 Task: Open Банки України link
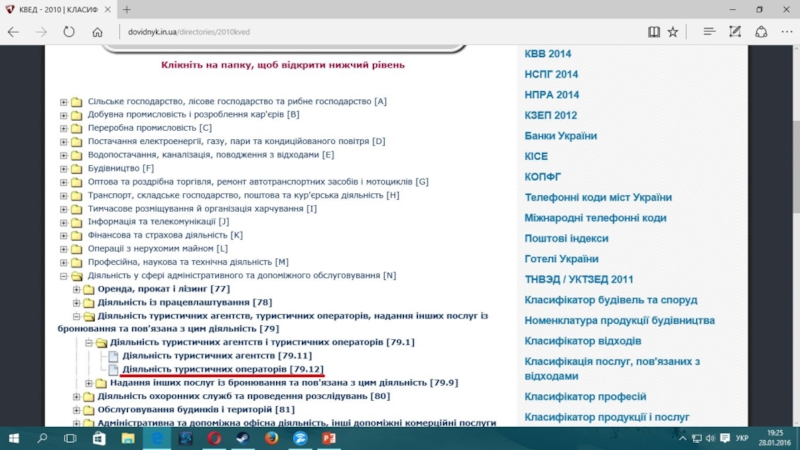point(560,136)
